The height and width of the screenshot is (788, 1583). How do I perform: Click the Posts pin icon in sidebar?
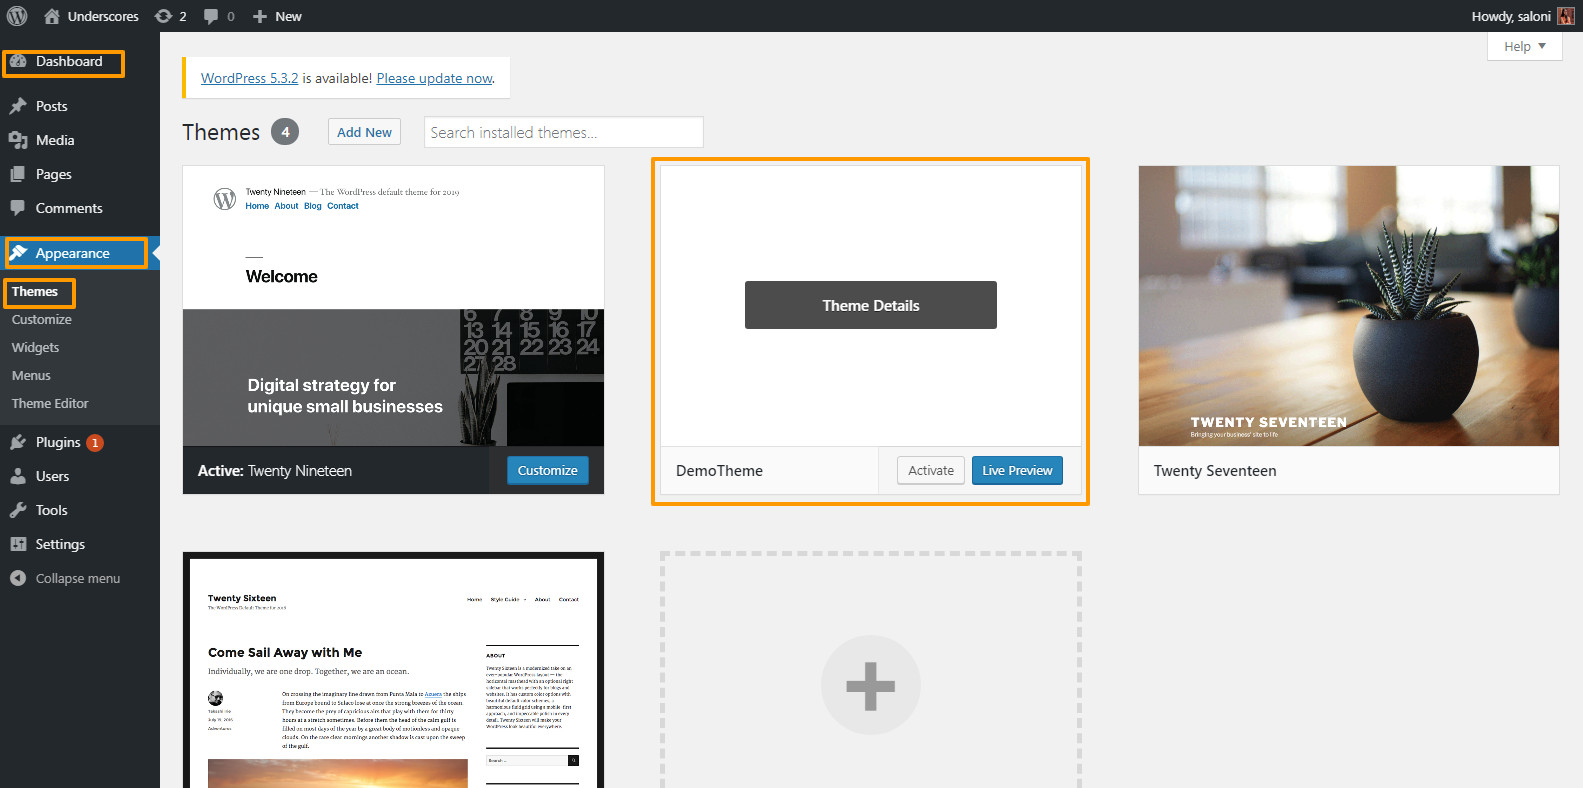[x=18, y=106]
